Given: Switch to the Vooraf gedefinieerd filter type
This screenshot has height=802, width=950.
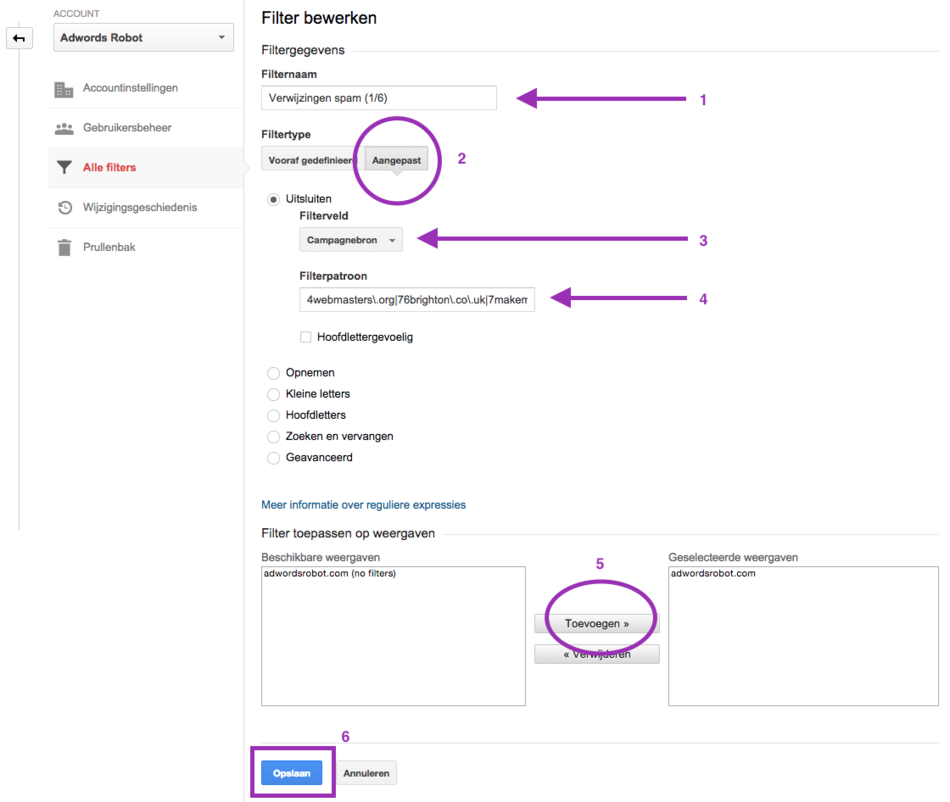Looking at the screenshot, I should coord(312,160).
